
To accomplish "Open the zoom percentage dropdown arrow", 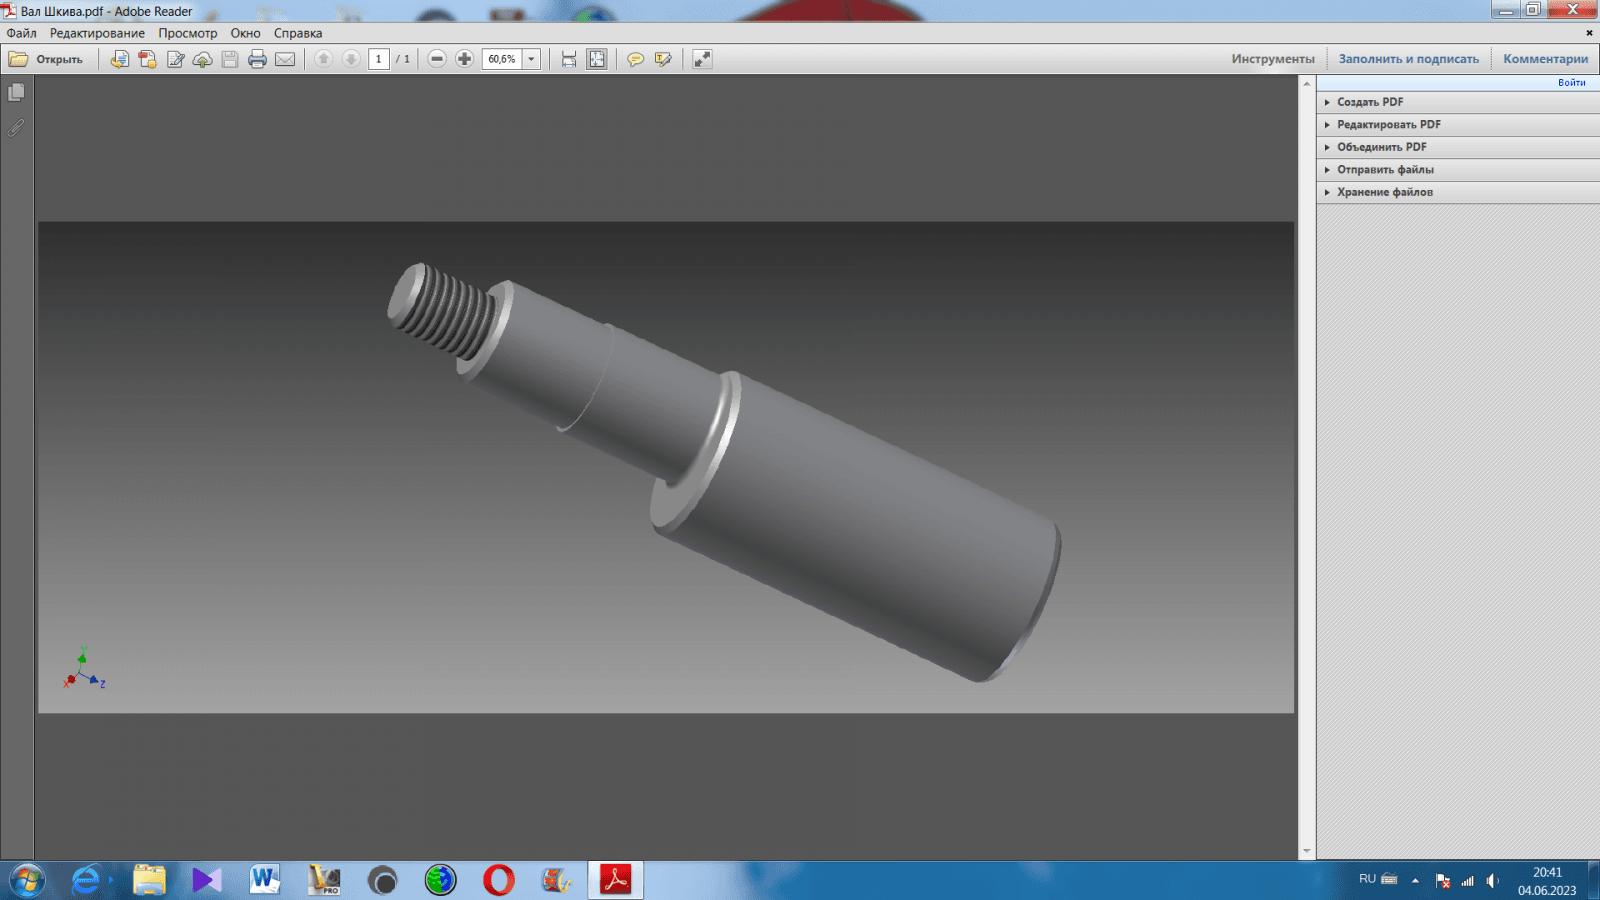I will tap(531, 59).
